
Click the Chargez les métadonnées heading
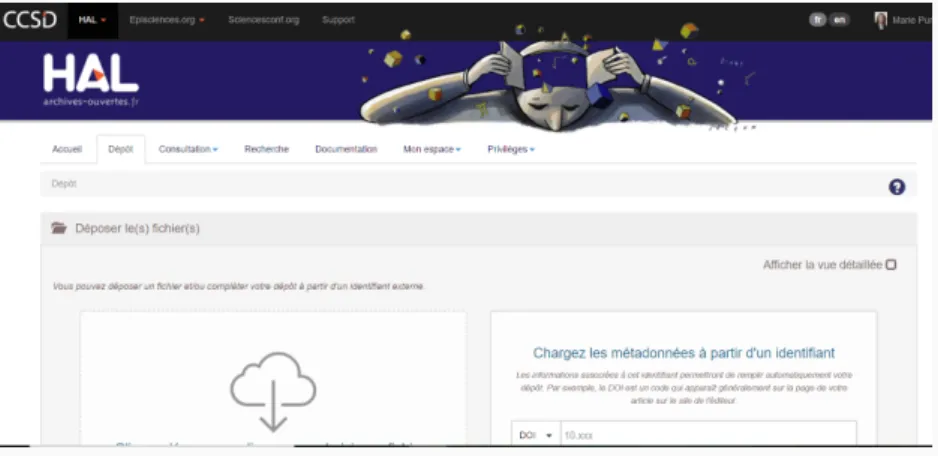click(684, 353)
